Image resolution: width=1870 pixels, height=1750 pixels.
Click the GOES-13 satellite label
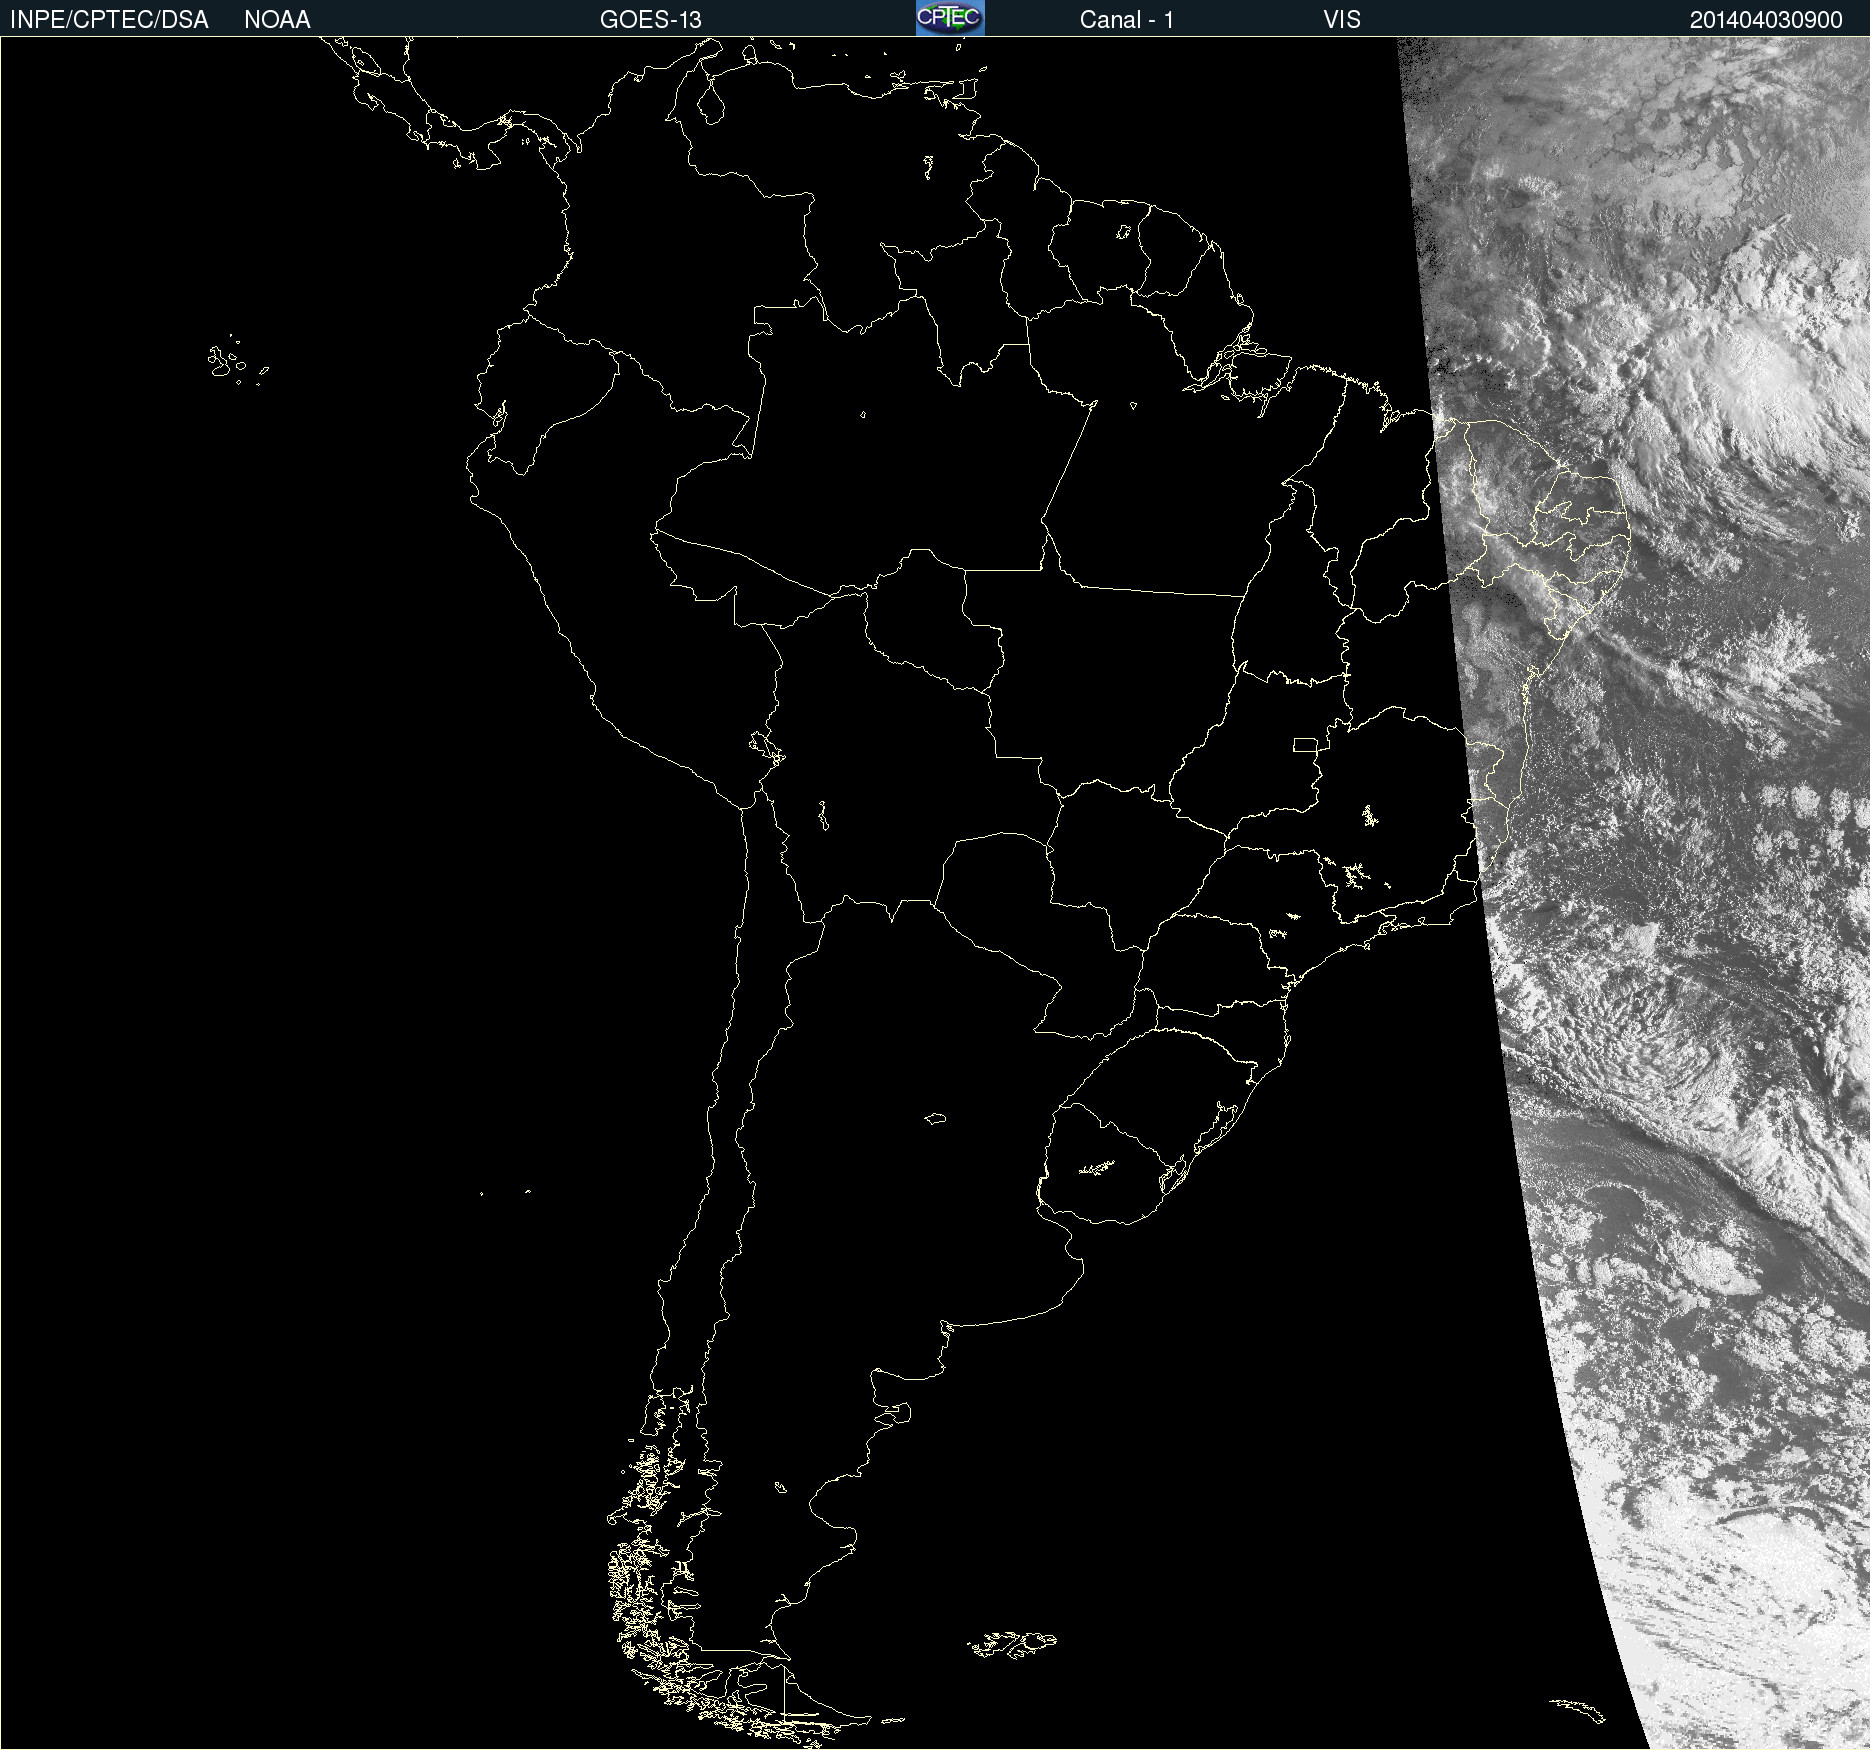coord(650,20)
